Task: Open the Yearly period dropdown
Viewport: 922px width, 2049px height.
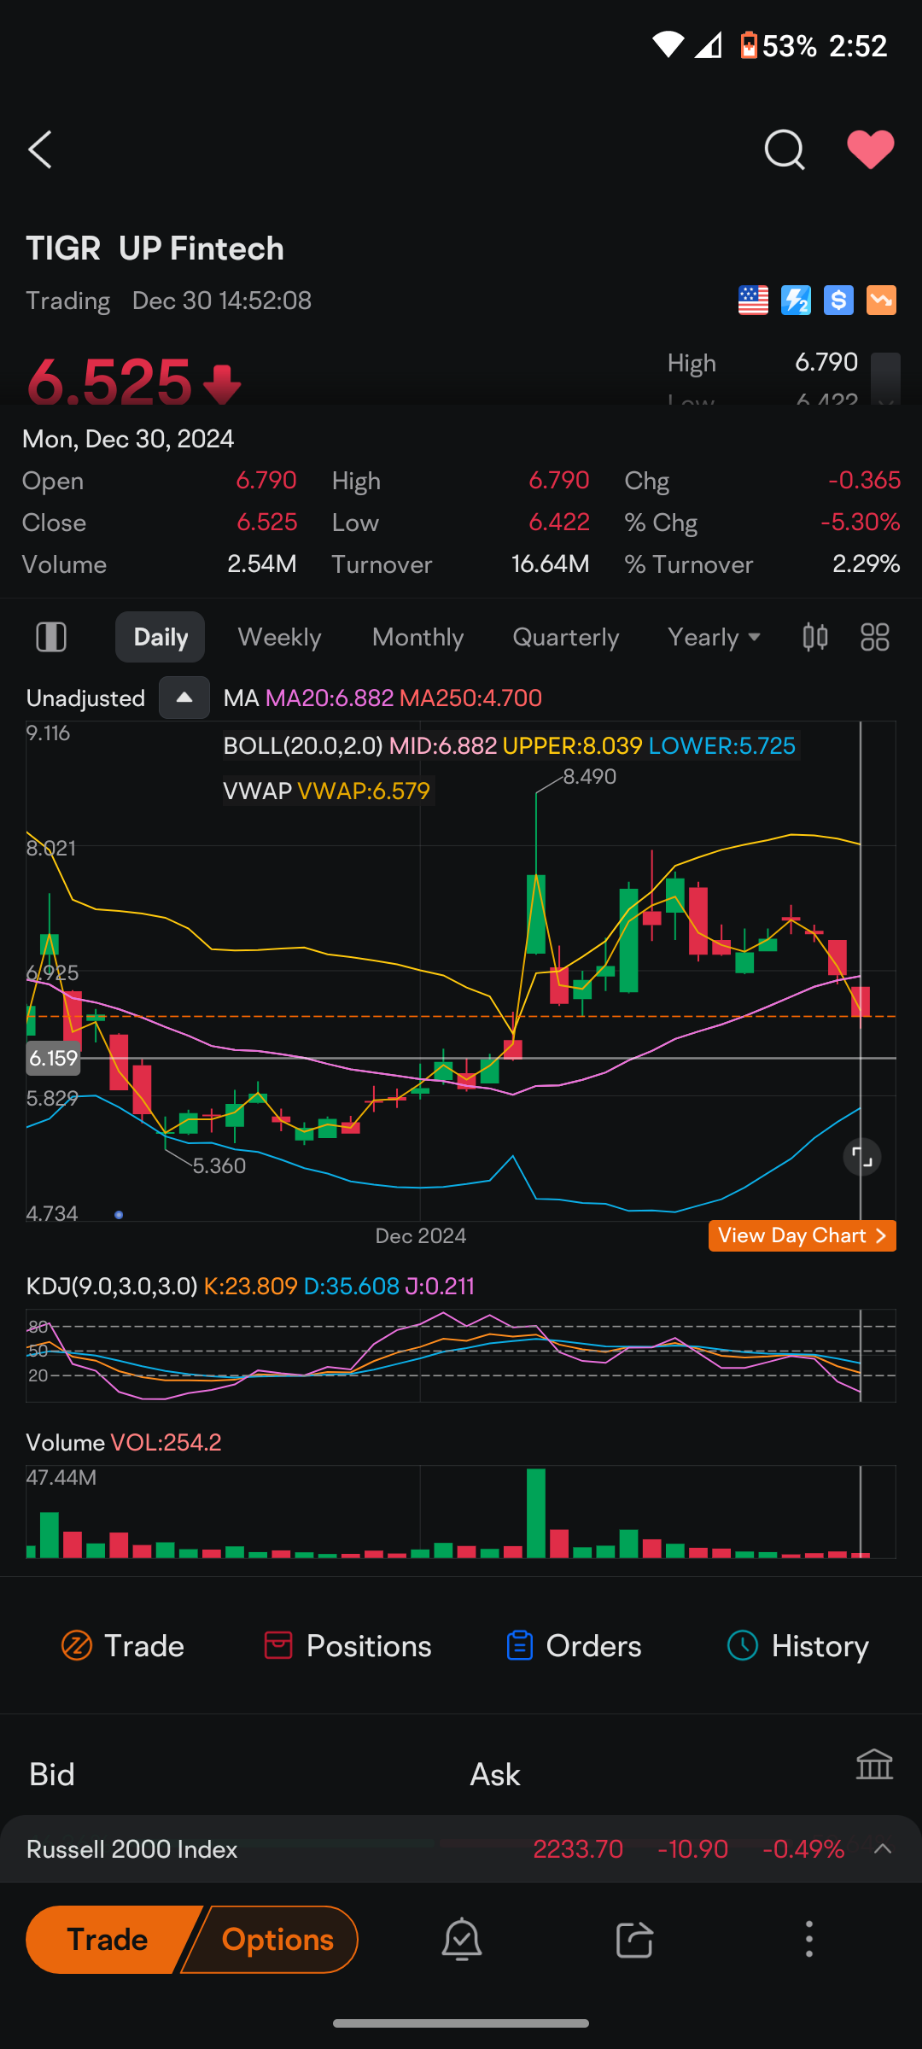Action: tap(714, 637)
